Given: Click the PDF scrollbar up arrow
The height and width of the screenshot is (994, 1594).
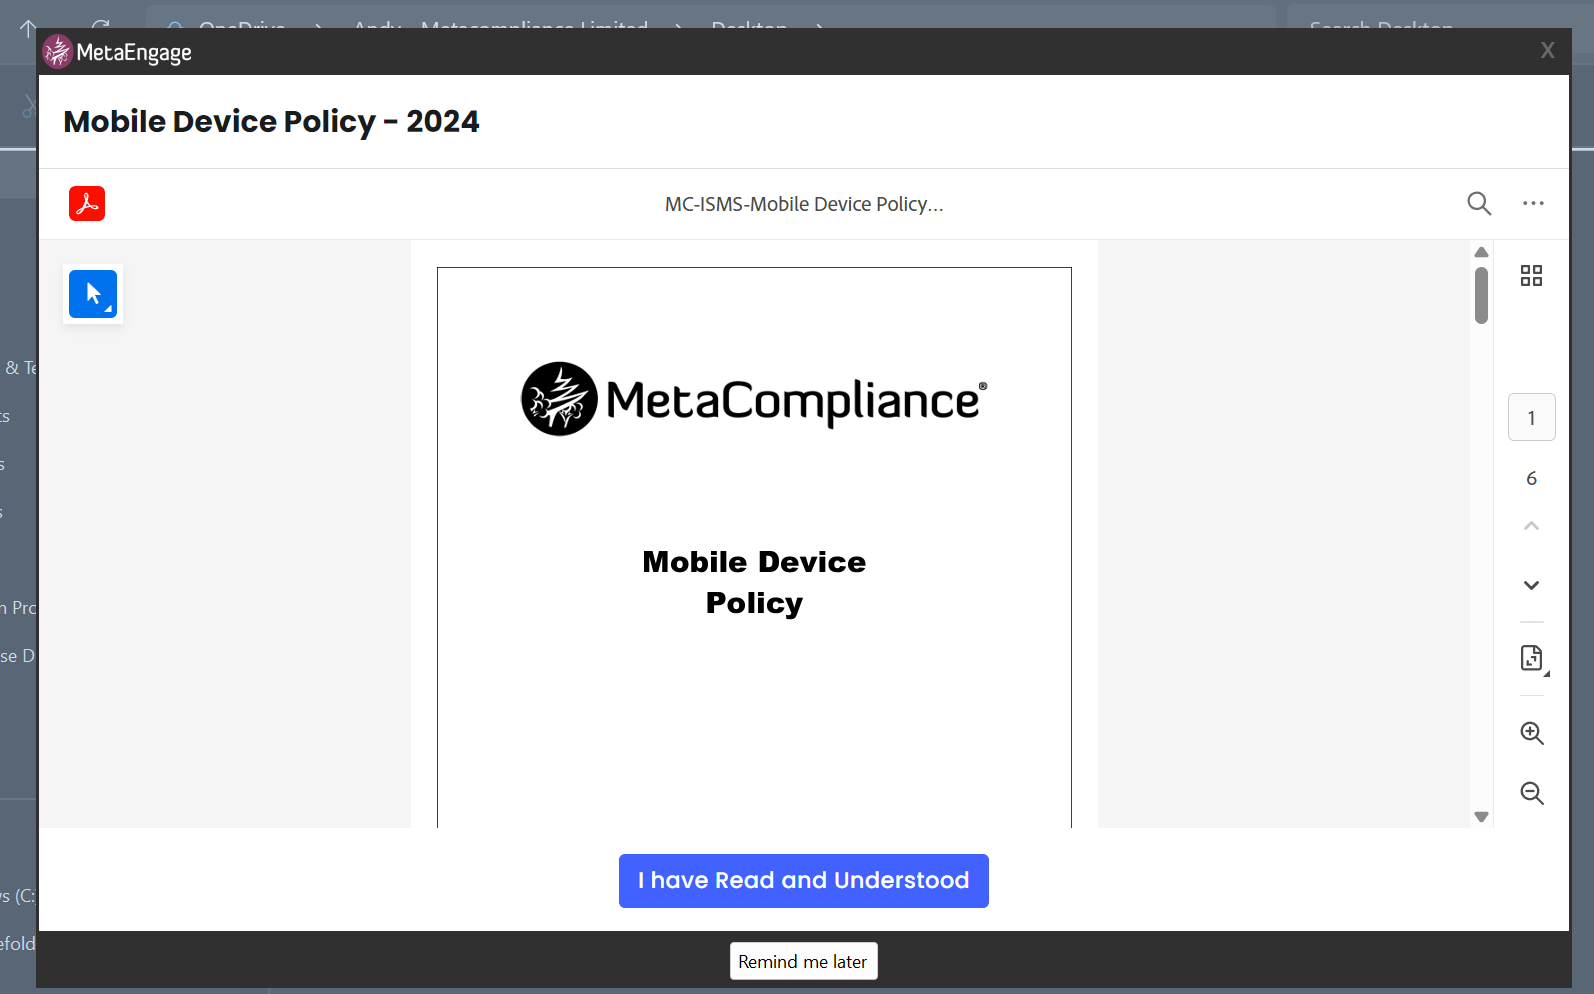Looking at the screenshot, I should (x=1482, y=252).
